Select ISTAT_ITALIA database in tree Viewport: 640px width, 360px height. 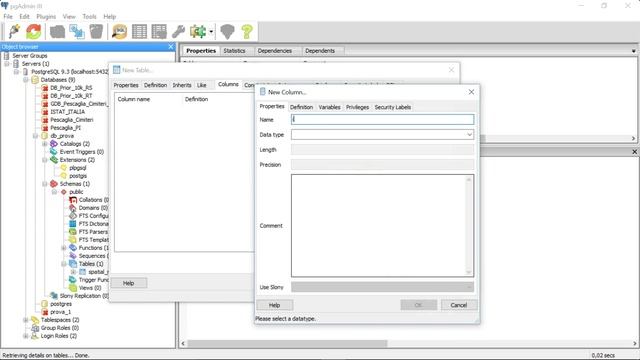pos(68,111)
